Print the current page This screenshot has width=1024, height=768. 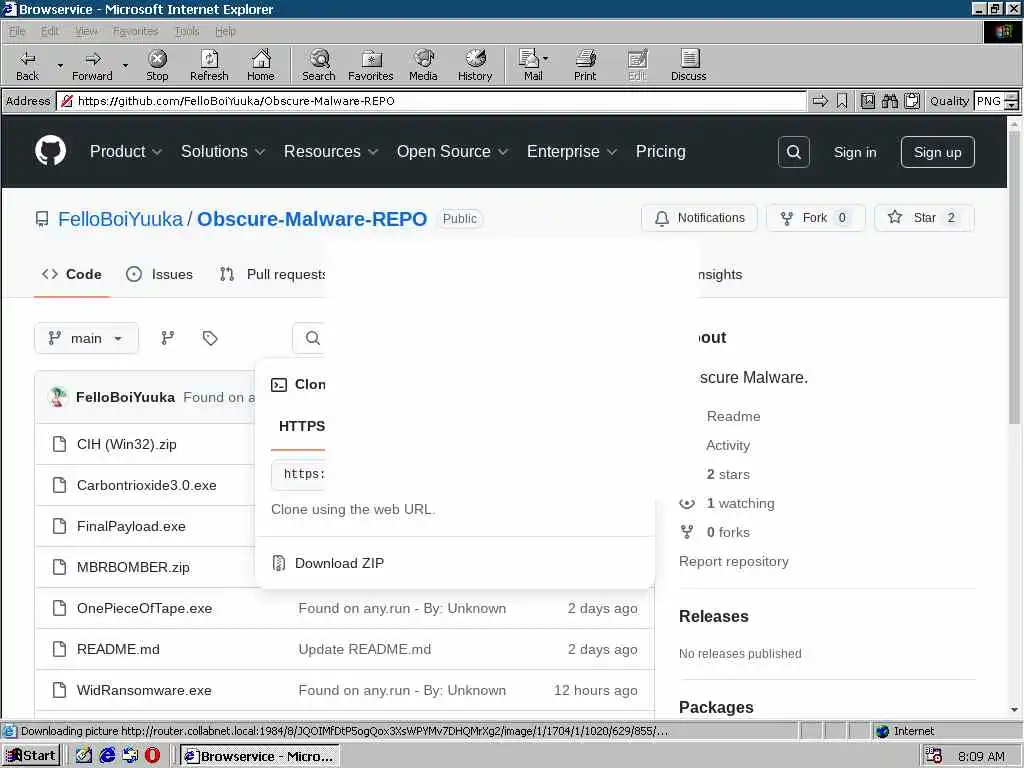click(x=585, y=65)
